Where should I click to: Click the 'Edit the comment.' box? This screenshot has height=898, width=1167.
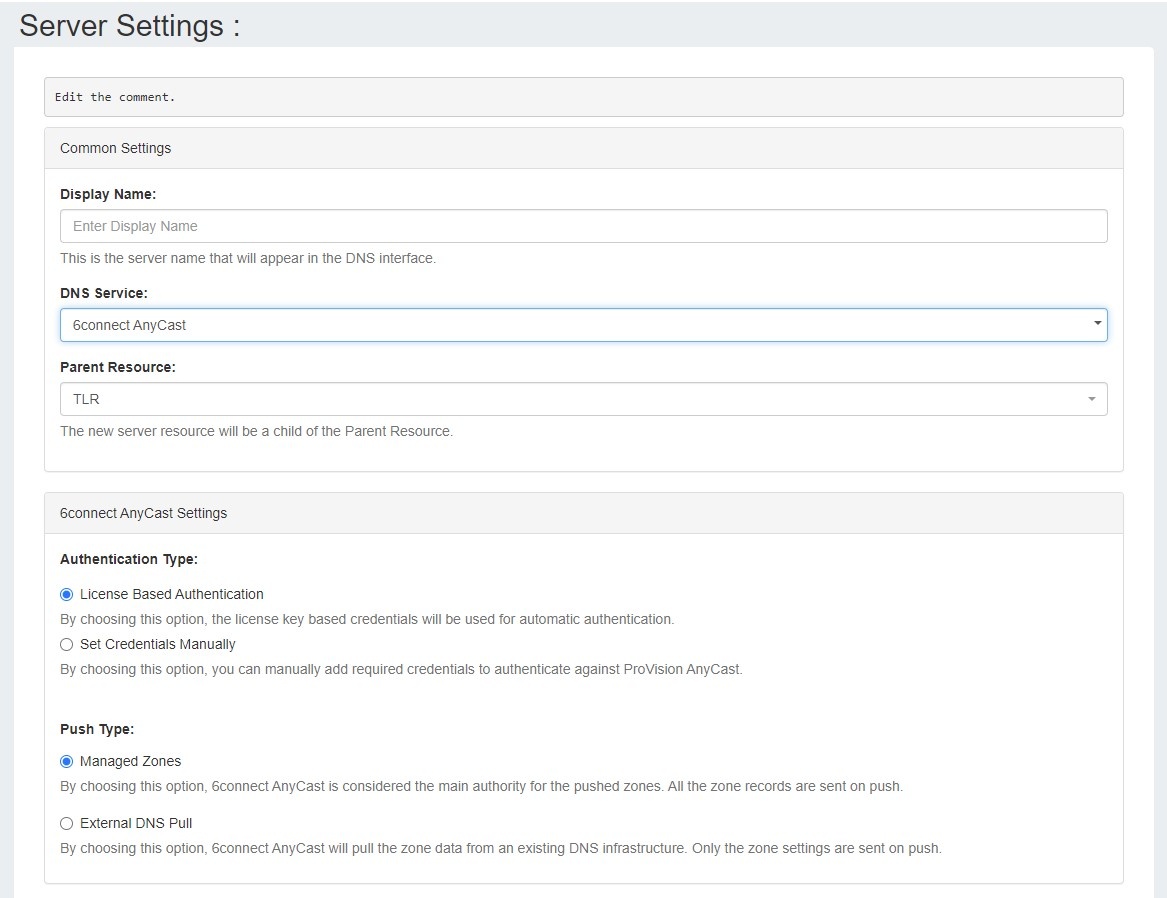pyautogui.click(x=583, y=97)
